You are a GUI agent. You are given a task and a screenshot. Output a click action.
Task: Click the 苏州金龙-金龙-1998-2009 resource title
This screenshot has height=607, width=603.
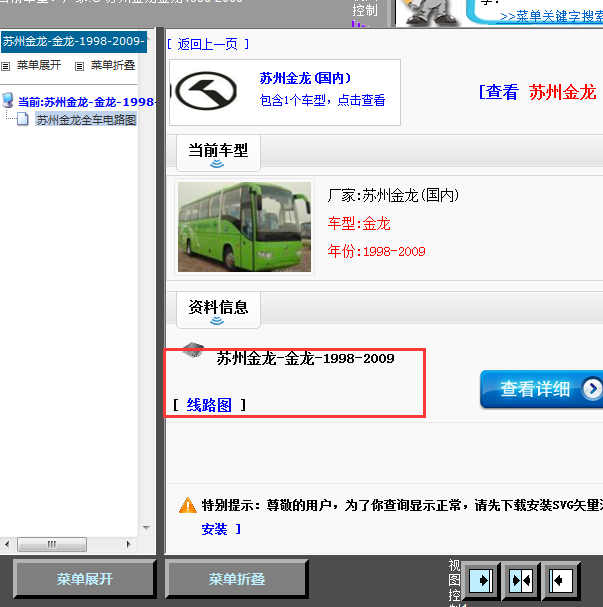pyautogui.click(x=305, y=358)
